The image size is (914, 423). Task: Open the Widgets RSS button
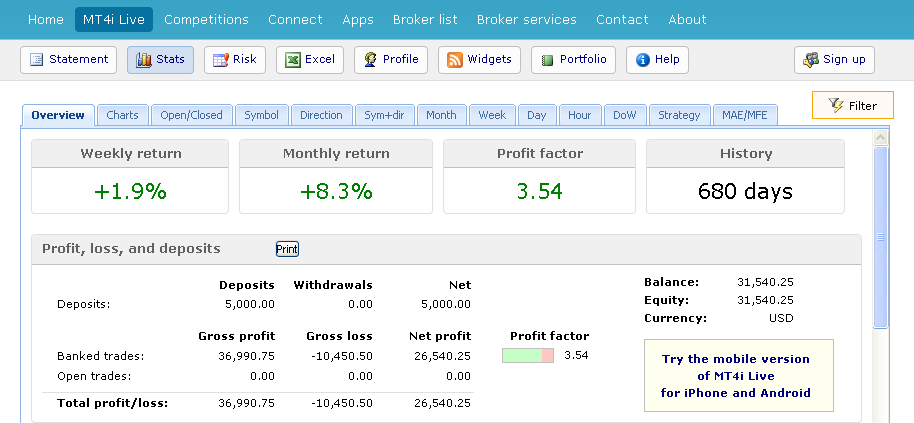click(479, 60)
